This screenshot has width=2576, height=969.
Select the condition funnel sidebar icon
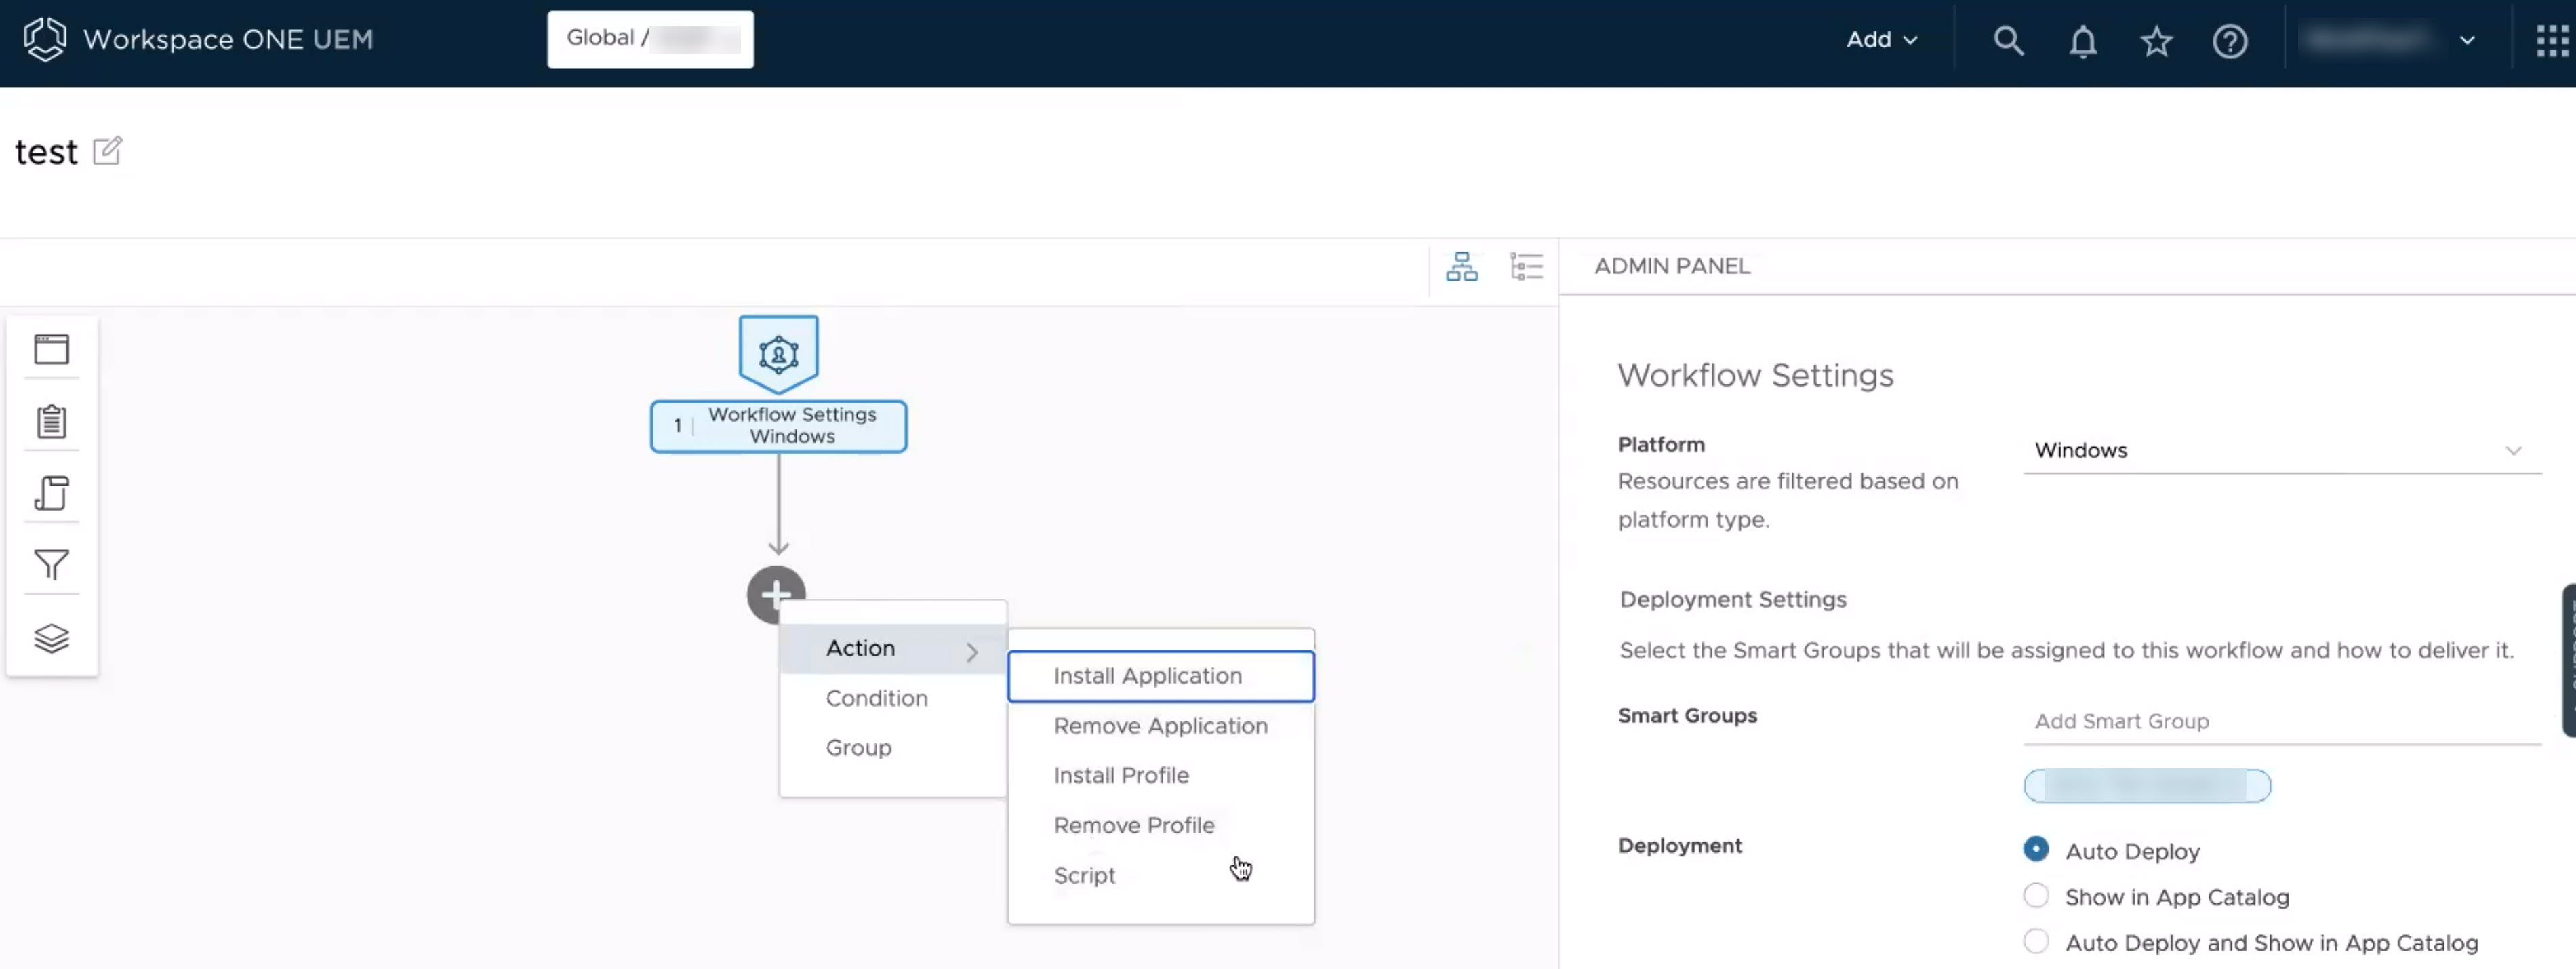click(x=52, y=565)
